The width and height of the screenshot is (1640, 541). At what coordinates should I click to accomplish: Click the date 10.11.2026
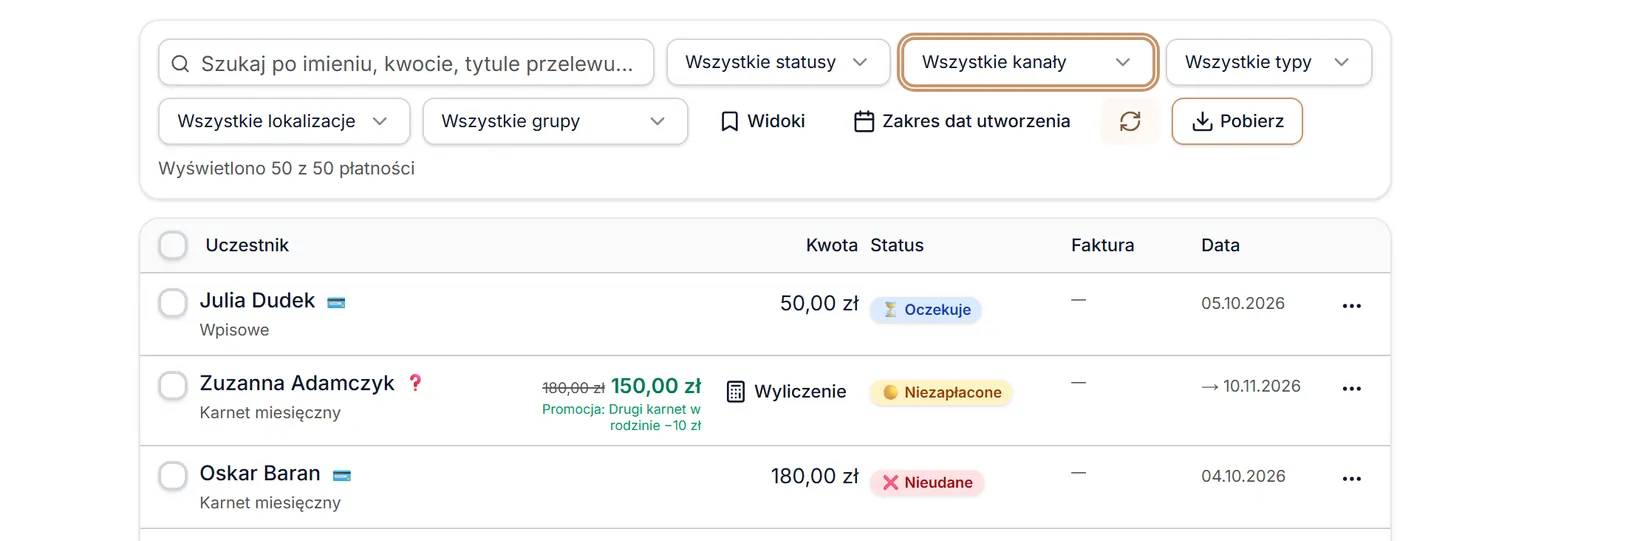[1262, 386]
